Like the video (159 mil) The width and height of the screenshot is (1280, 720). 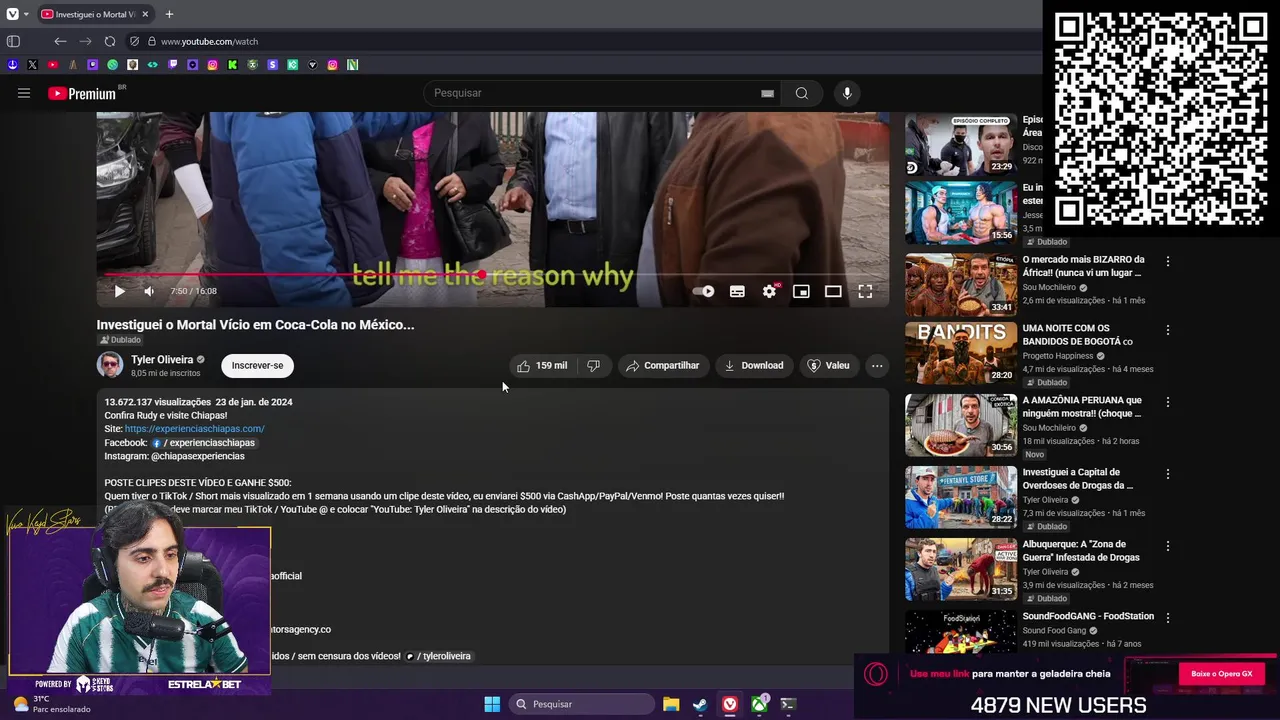point(542,366)
